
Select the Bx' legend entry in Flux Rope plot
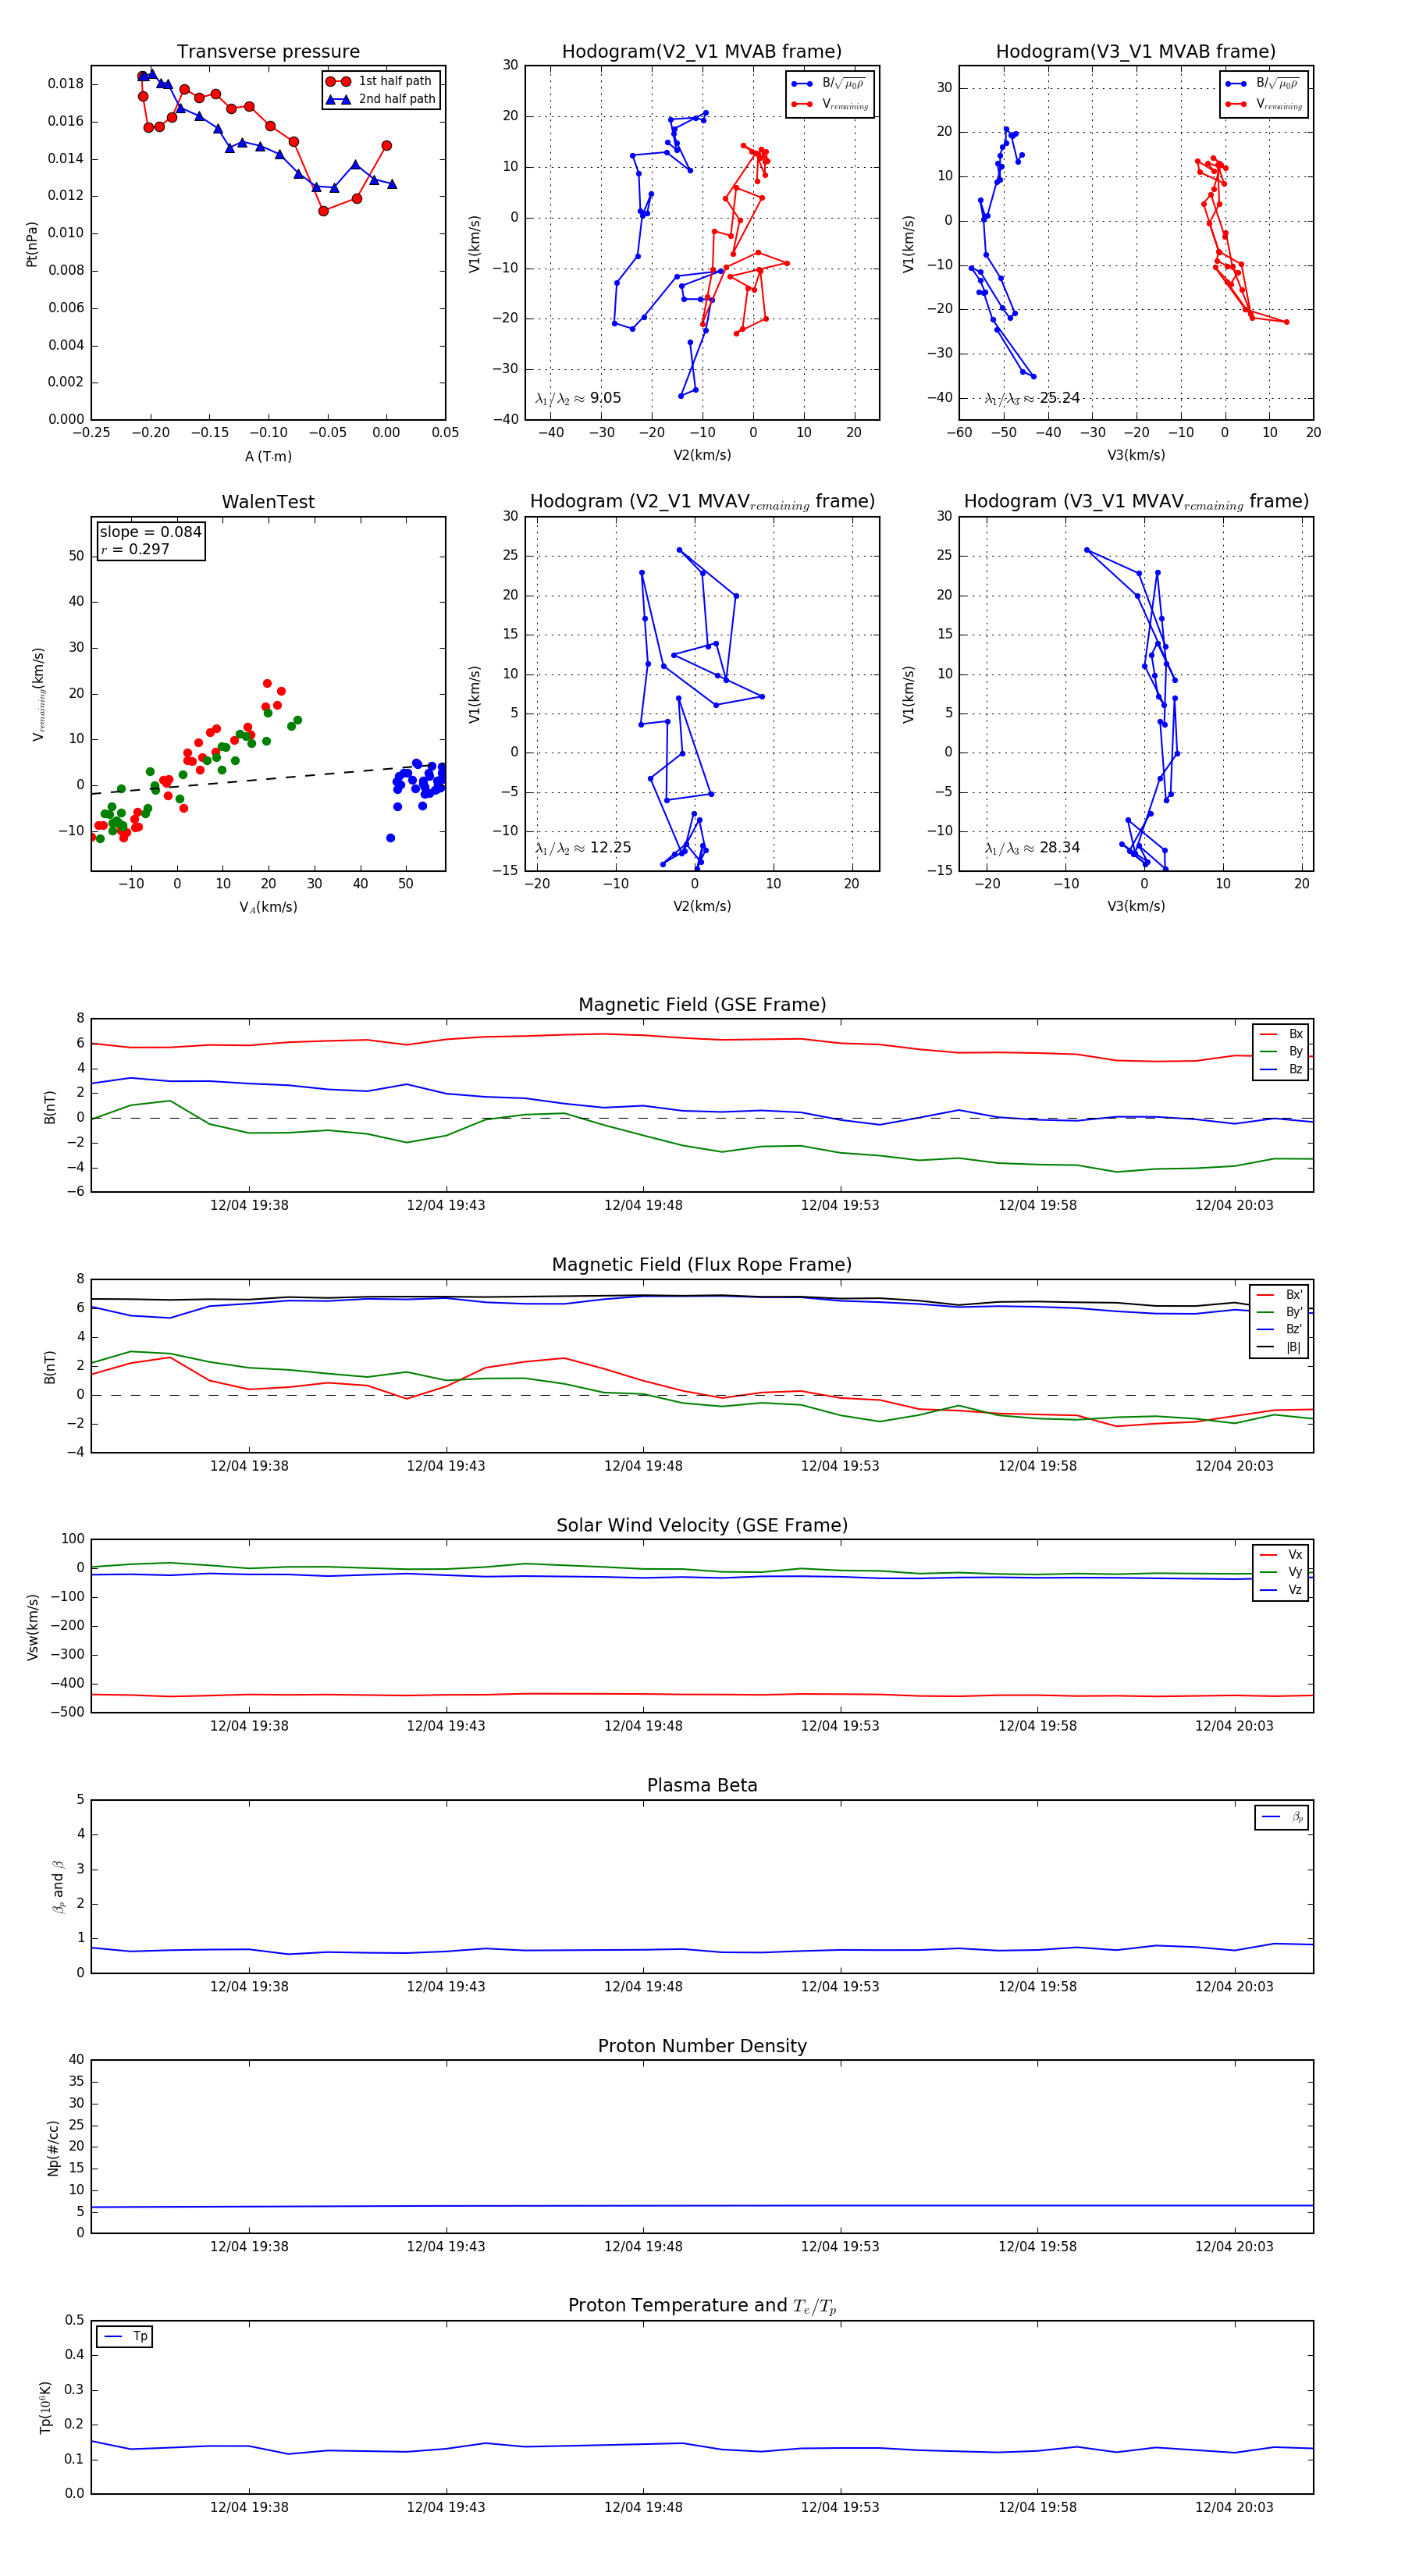[1280, 1294]
